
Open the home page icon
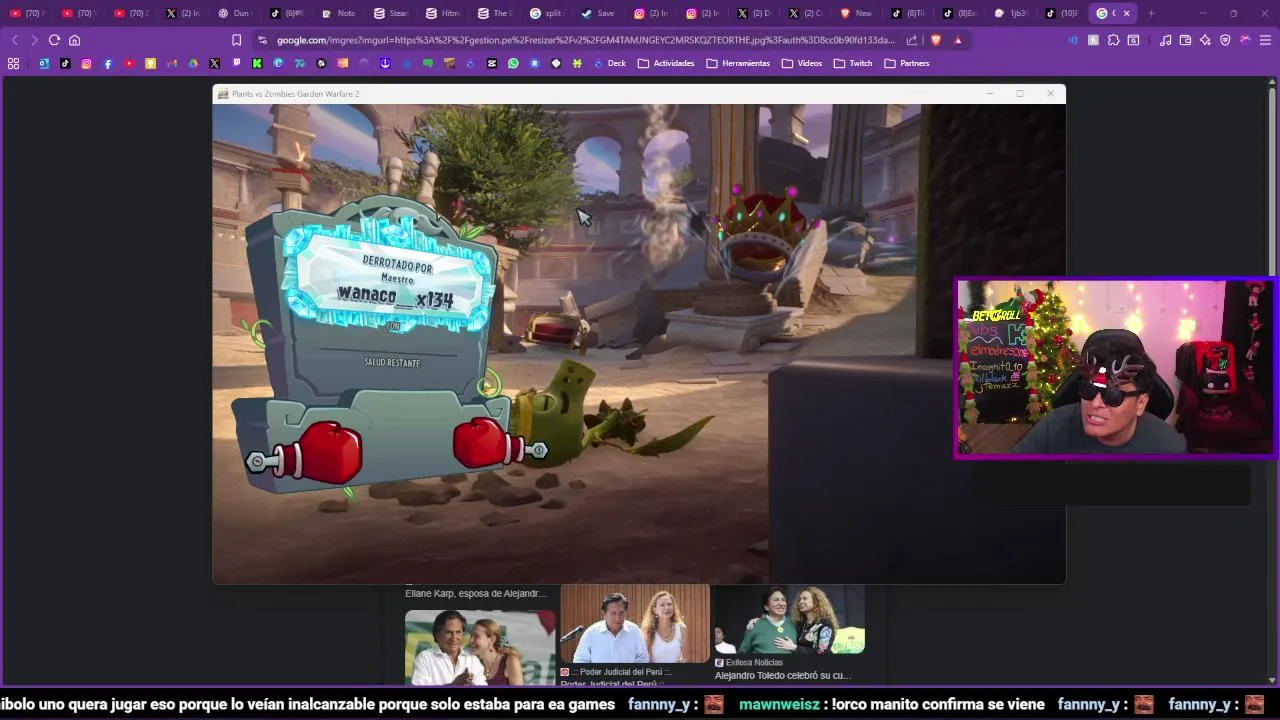74,40
